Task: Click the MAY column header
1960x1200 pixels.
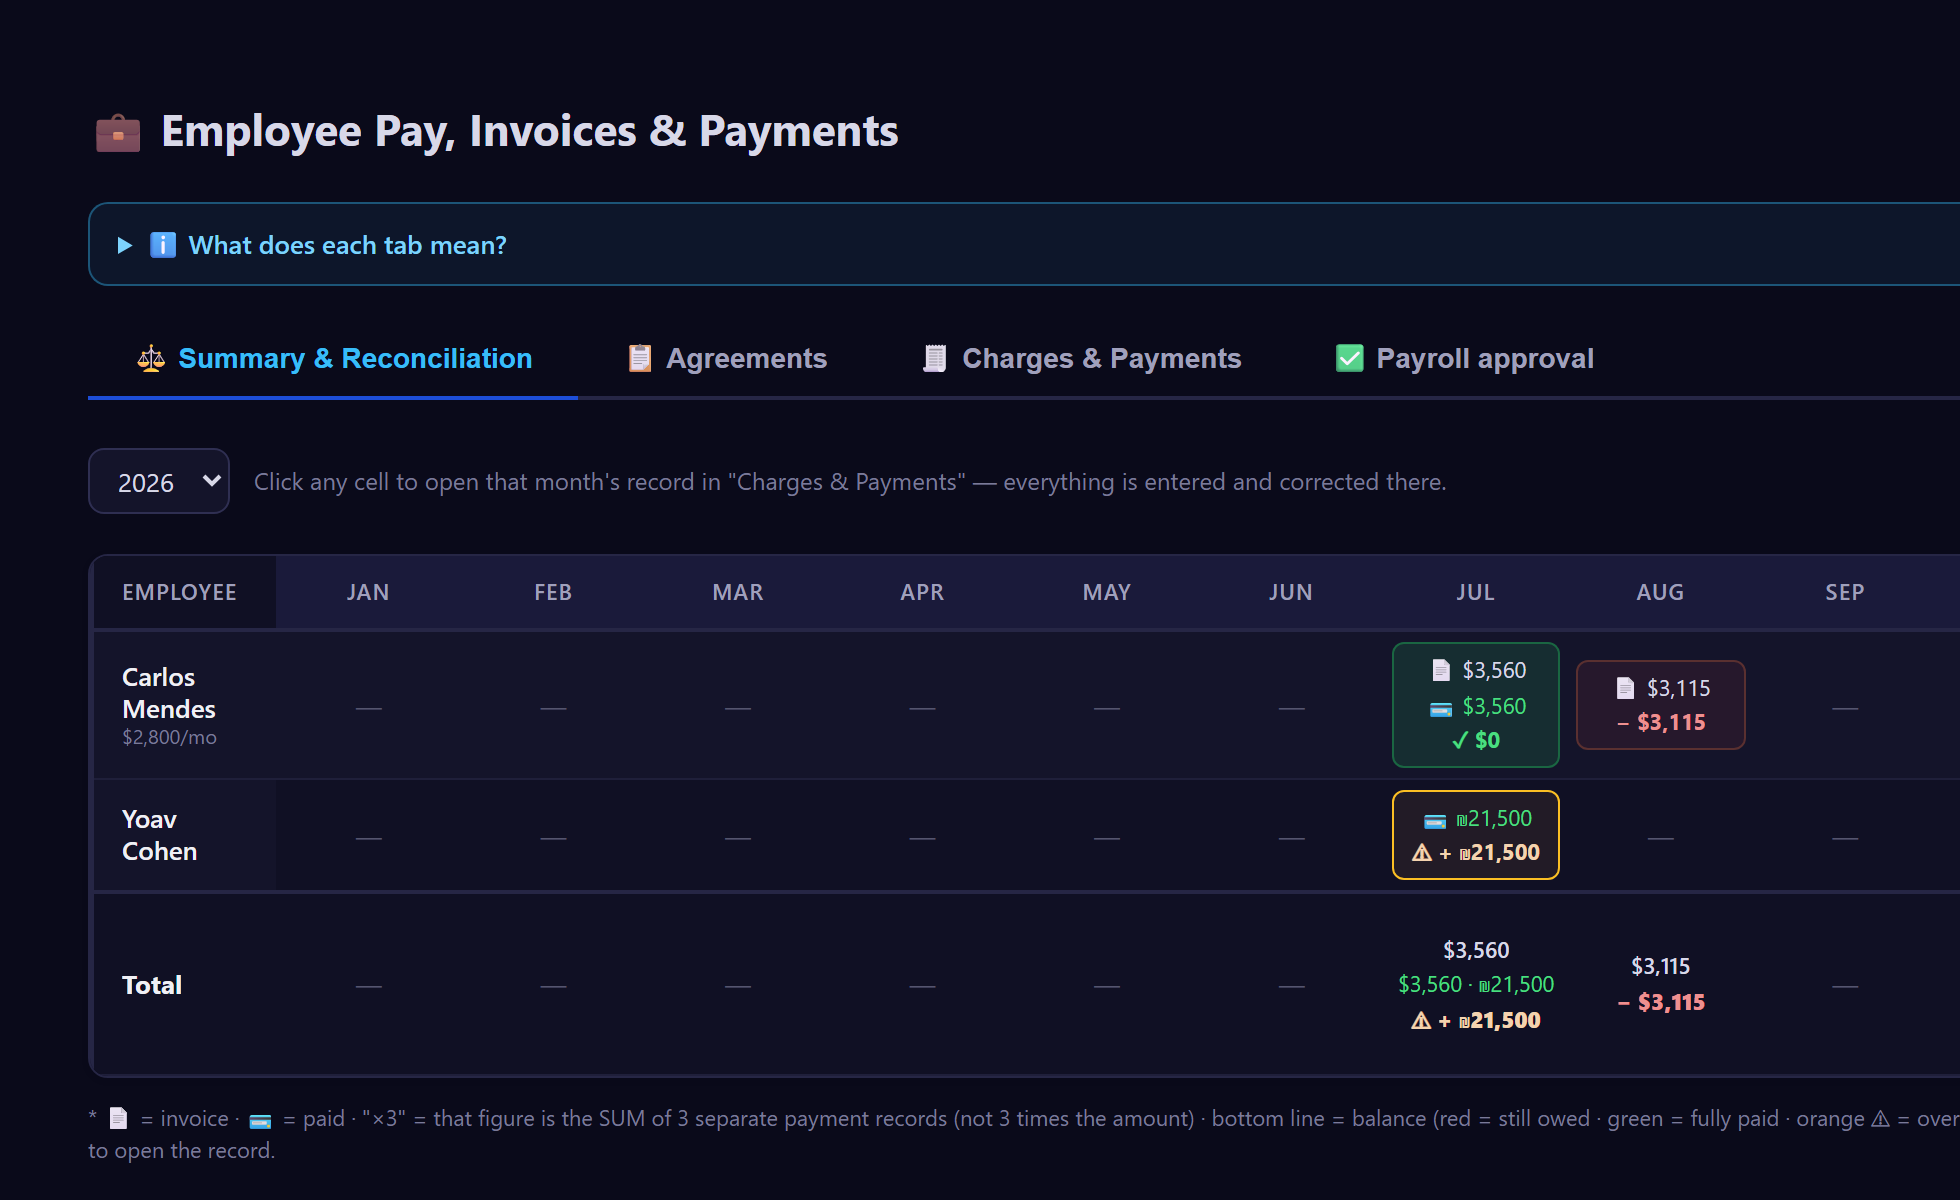Action: tap(1107, 592)
